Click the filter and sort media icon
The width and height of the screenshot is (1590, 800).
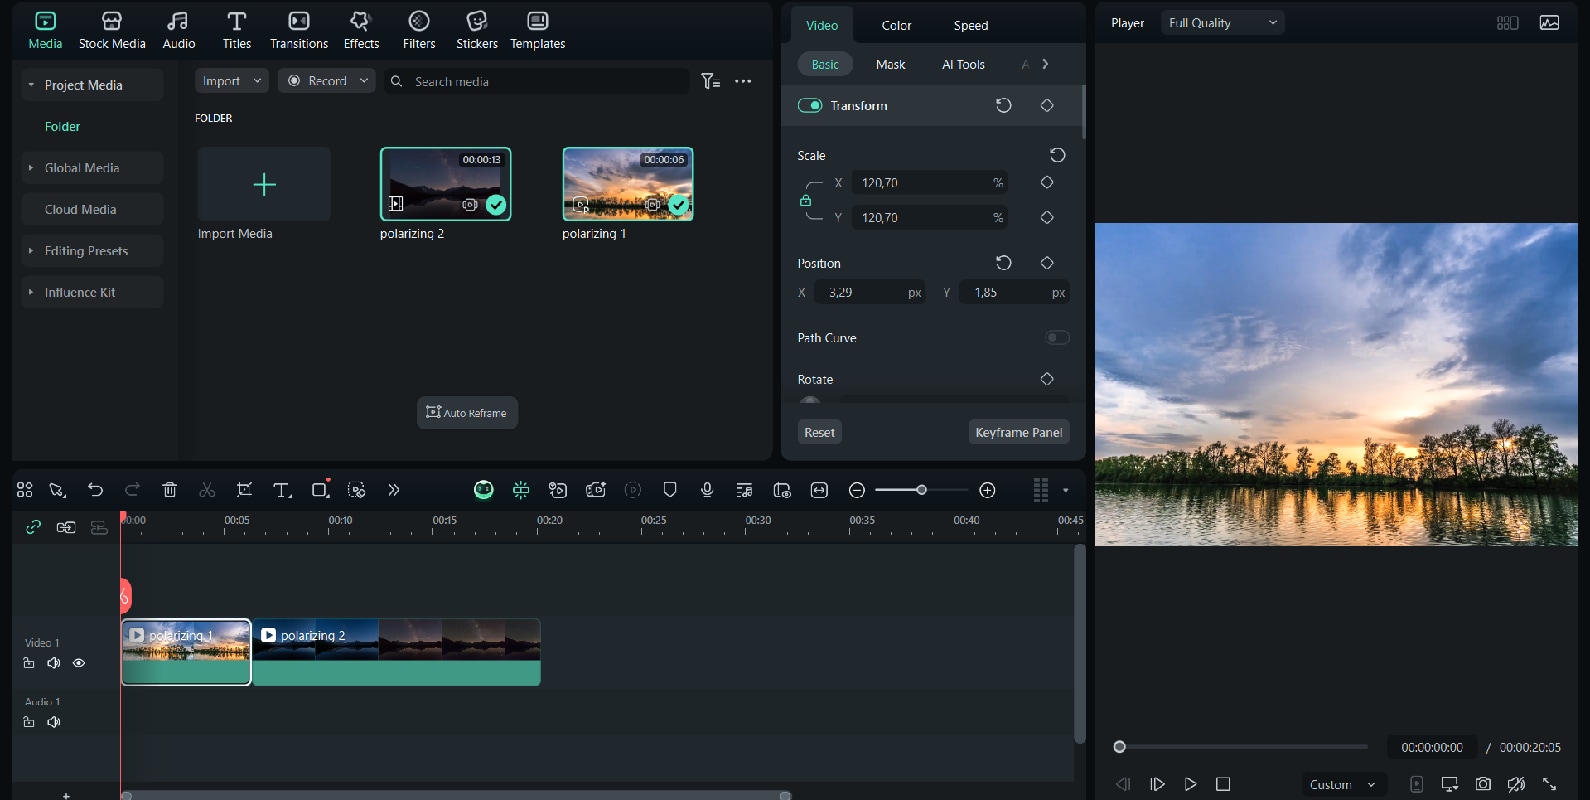pyautogui.click(x=710, y=81)
